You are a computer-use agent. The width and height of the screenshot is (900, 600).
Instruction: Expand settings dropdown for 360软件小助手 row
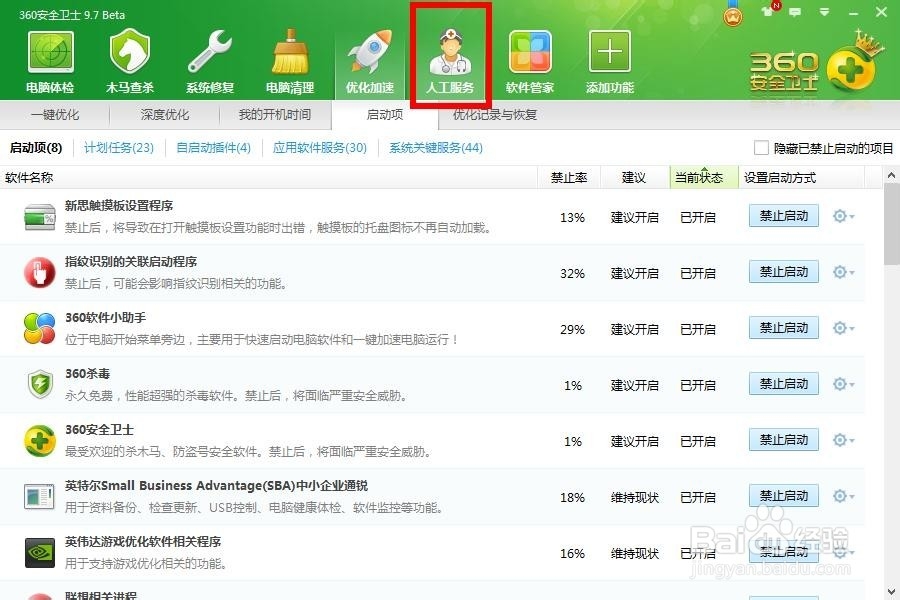click(838, 327)
